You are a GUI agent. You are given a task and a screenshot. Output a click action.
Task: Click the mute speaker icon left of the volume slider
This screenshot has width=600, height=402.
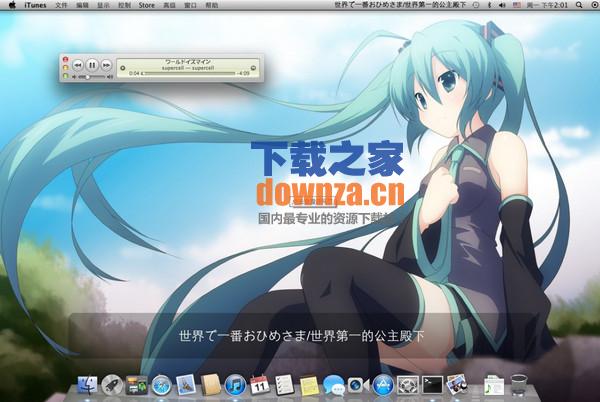74,77
